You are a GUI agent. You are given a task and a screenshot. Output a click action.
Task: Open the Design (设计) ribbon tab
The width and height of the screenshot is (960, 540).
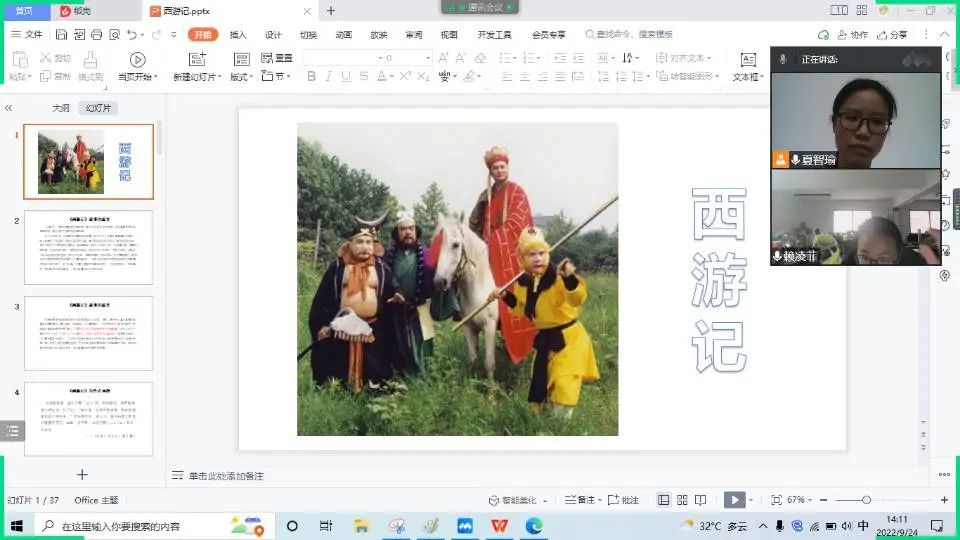tap(273, 35)
